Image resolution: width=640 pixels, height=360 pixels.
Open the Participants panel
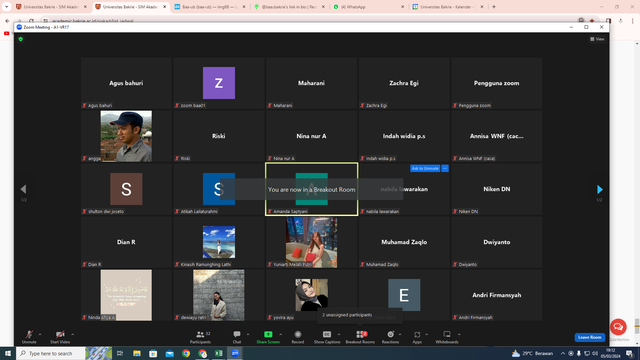pyautogui.click(x=200, y=337)
